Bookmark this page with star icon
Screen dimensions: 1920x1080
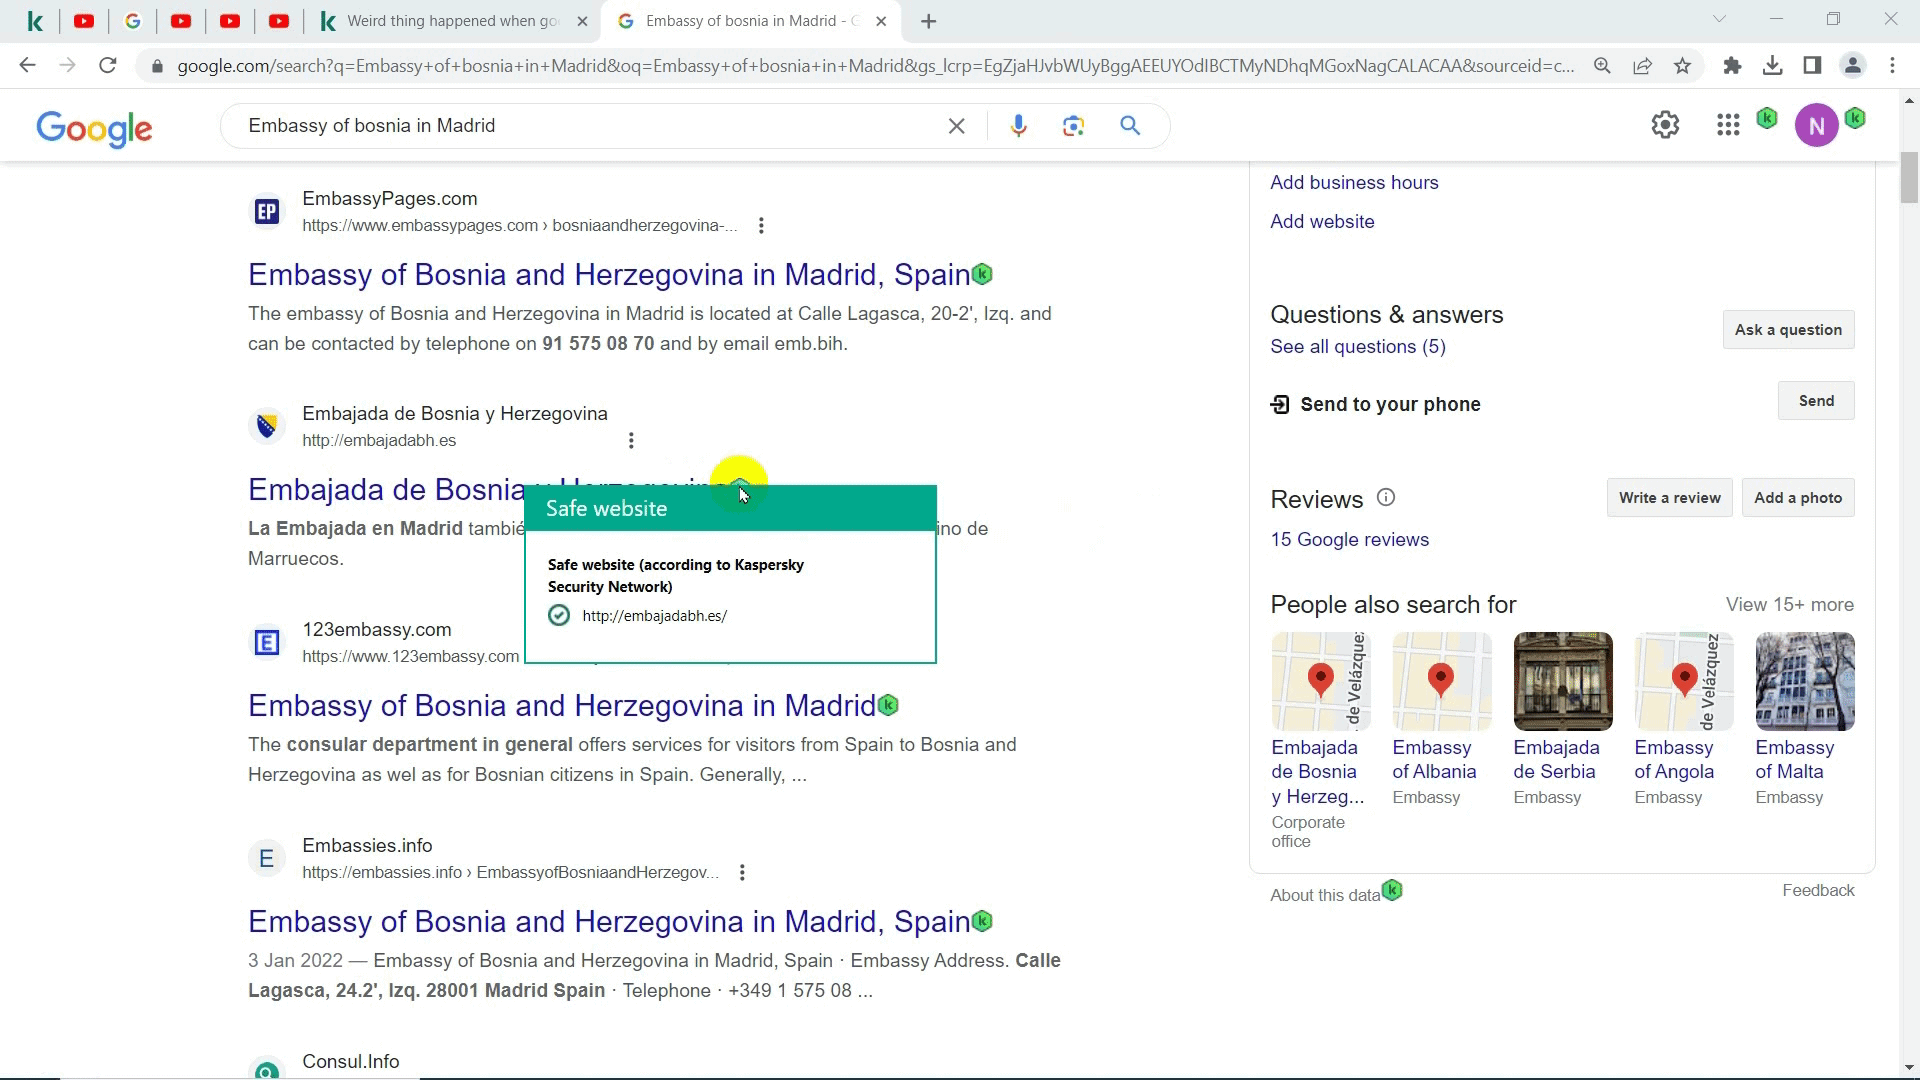click(1683, 66)
